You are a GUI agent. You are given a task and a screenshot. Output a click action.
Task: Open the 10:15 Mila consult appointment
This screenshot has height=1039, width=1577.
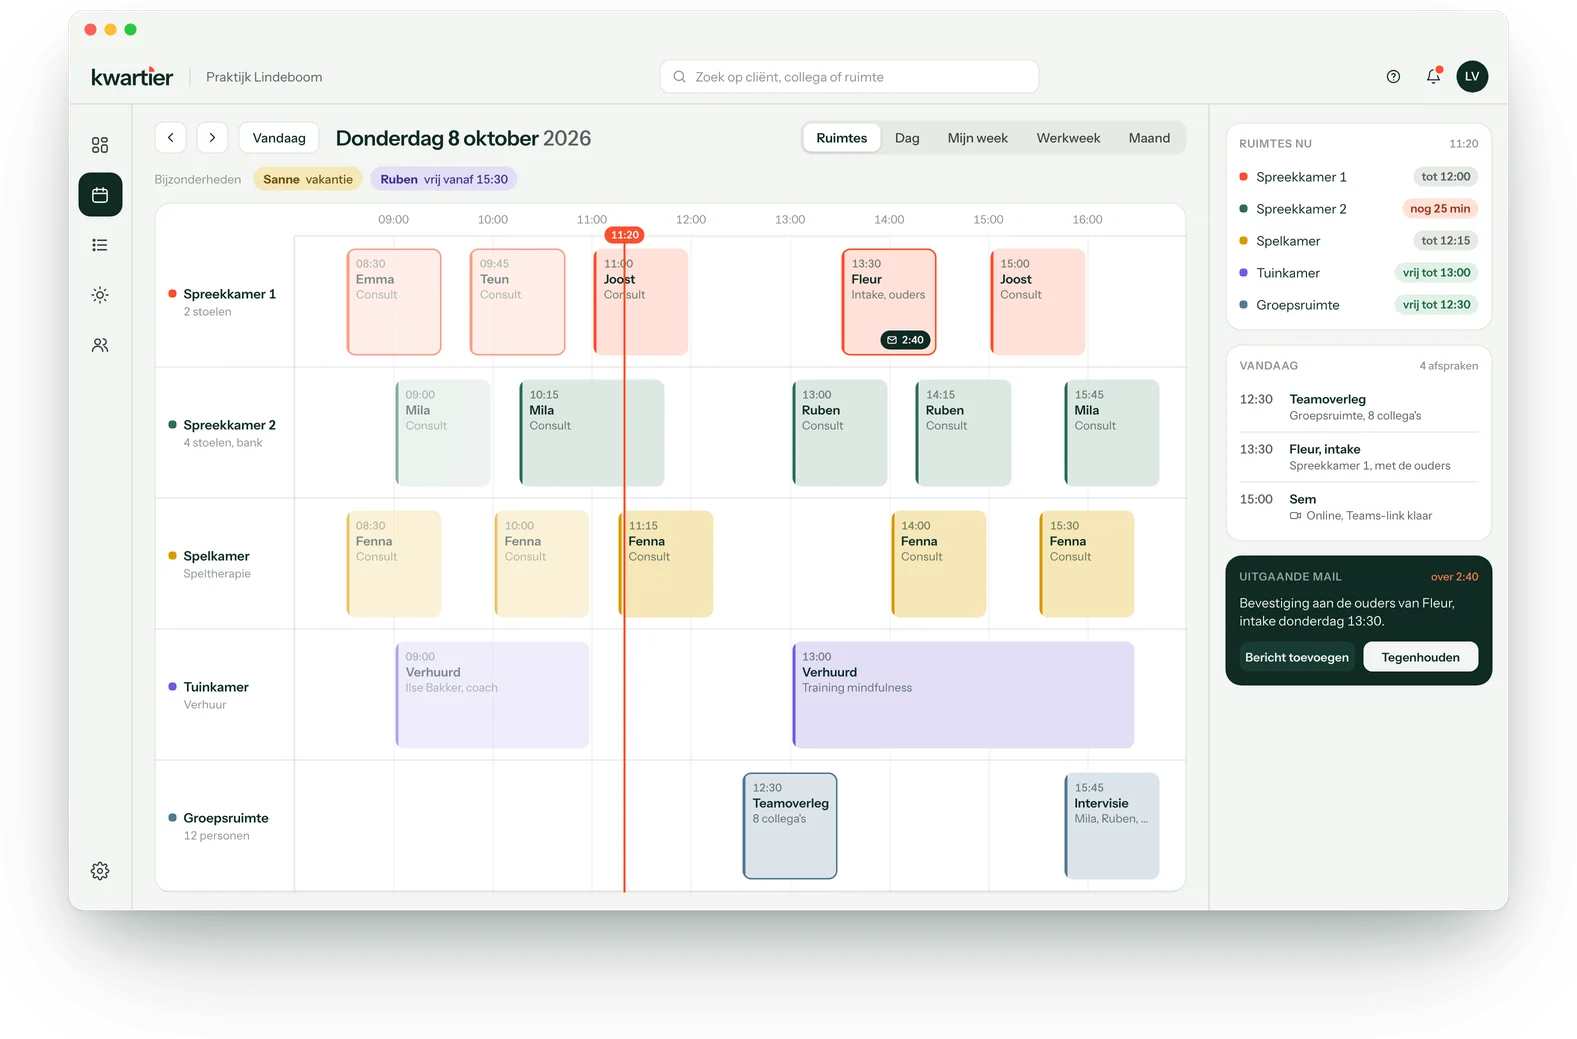592,433
